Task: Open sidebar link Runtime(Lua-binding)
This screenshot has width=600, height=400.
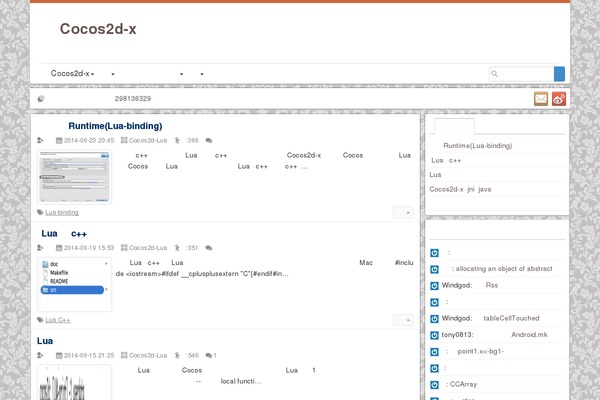Action: click(x=478, y=146)
